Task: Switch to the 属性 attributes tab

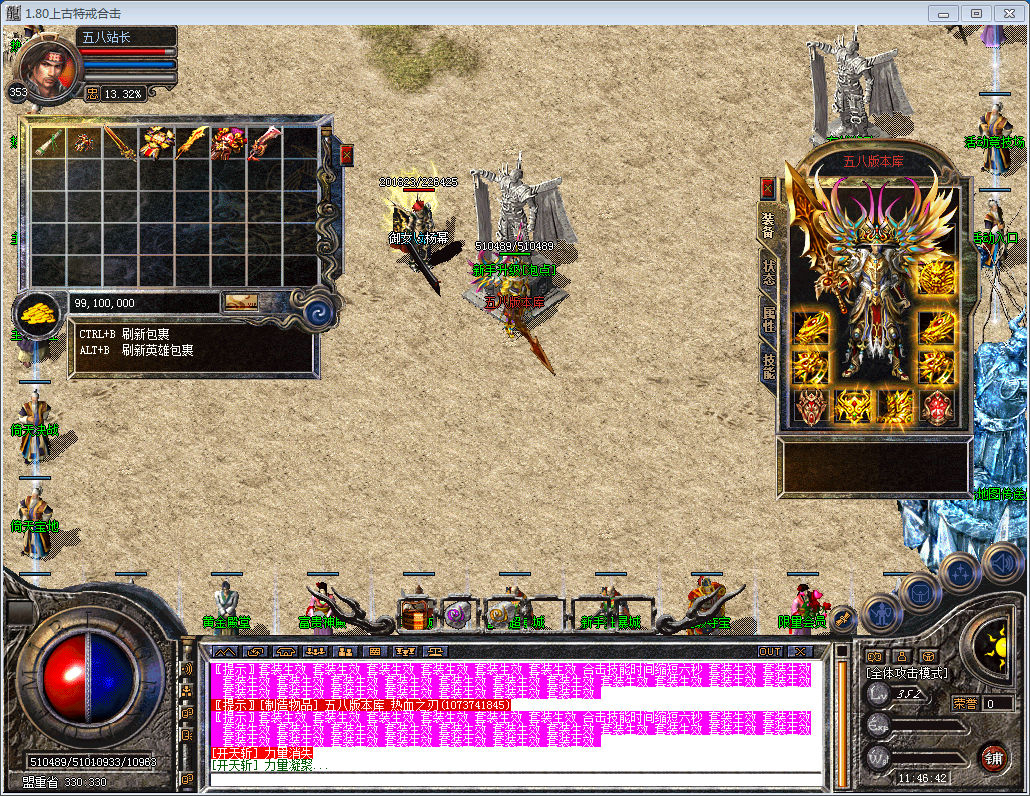Action: click(769, 318)
